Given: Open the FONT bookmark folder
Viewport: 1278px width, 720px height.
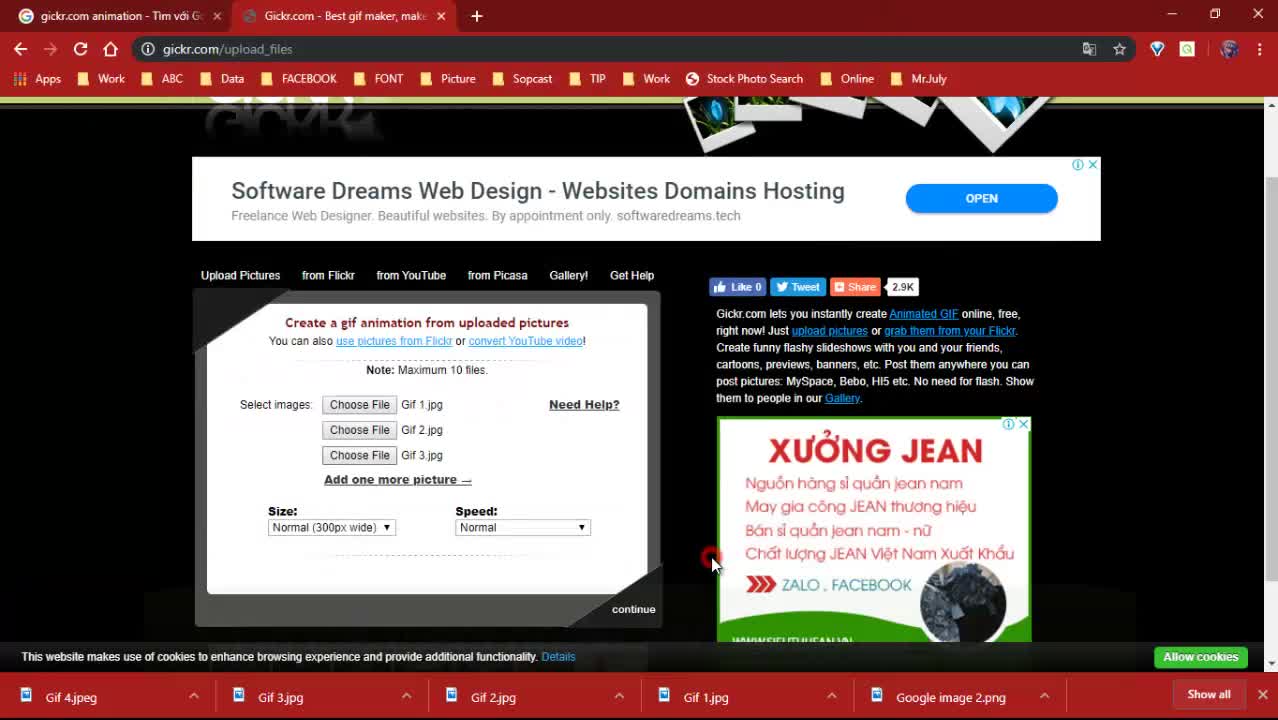Looking at the screenshot, I should tap(378, 79).
